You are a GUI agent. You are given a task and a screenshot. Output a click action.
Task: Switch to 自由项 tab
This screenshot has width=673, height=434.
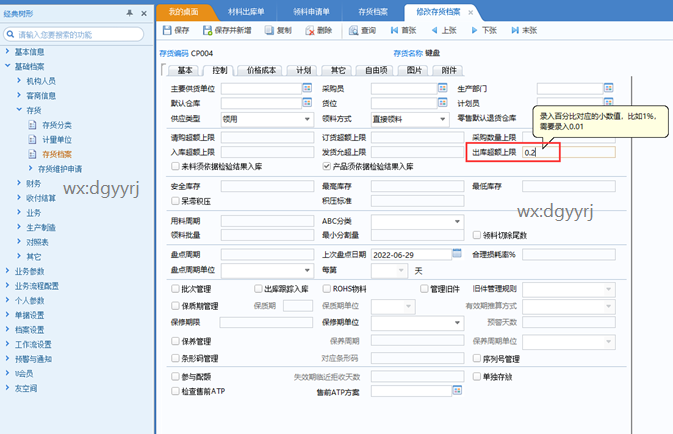(376, 70)
